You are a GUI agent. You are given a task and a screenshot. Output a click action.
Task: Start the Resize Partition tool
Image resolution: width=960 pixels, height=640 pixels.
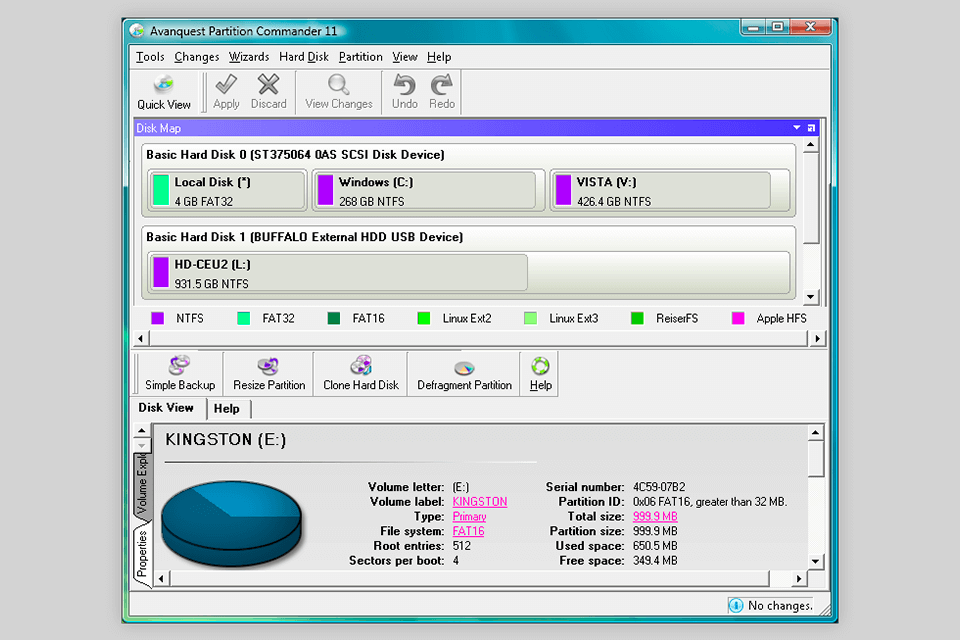[269, 374]
